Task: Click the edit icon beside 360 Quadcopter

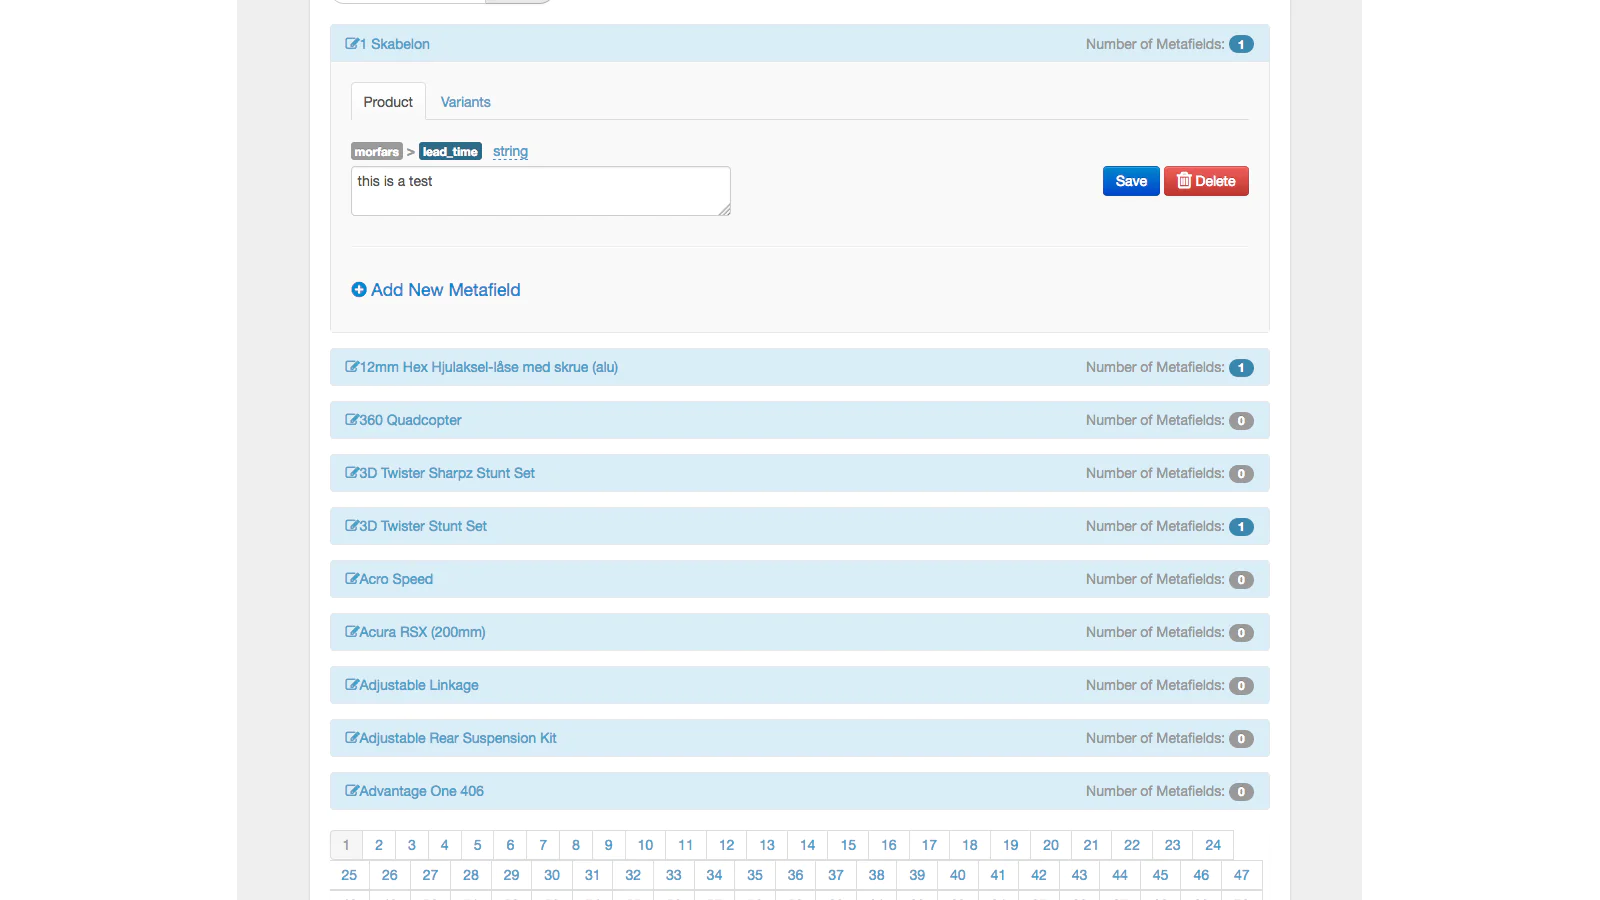Action: pyautogui.click(x=352, y=420)
